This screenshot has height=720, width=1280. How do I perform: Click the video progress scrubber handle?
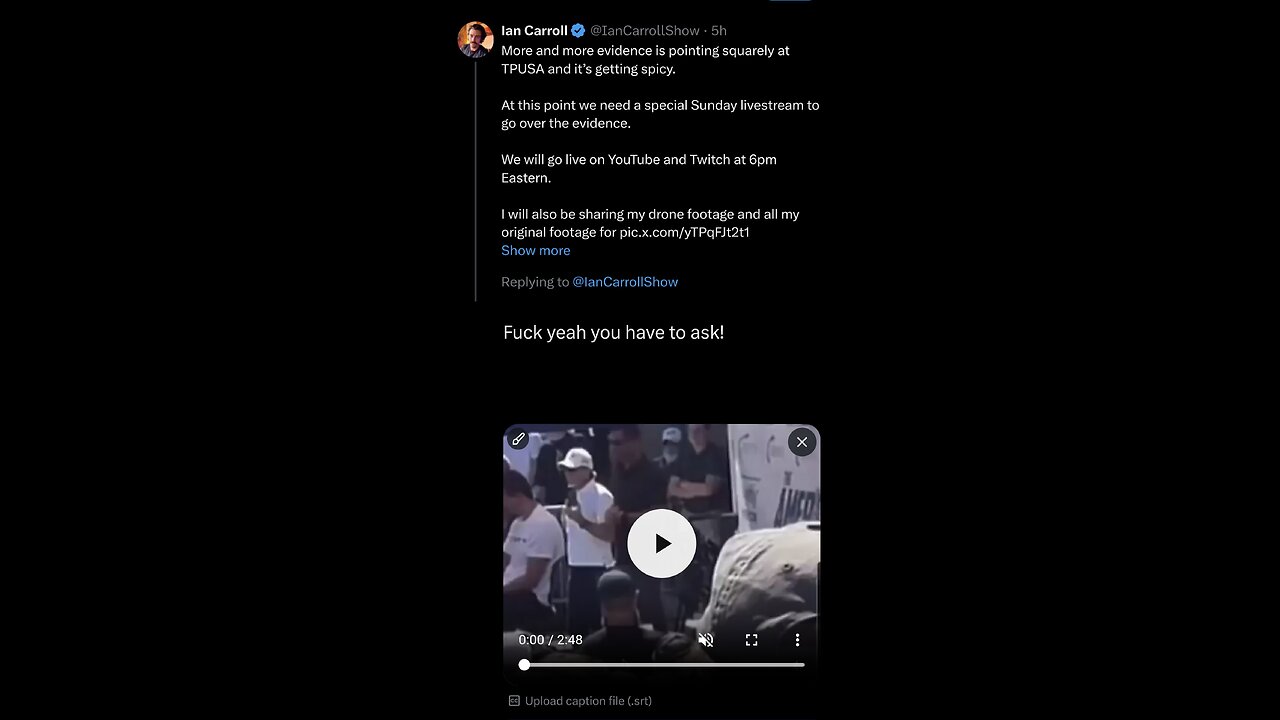[x=524, y=664]
